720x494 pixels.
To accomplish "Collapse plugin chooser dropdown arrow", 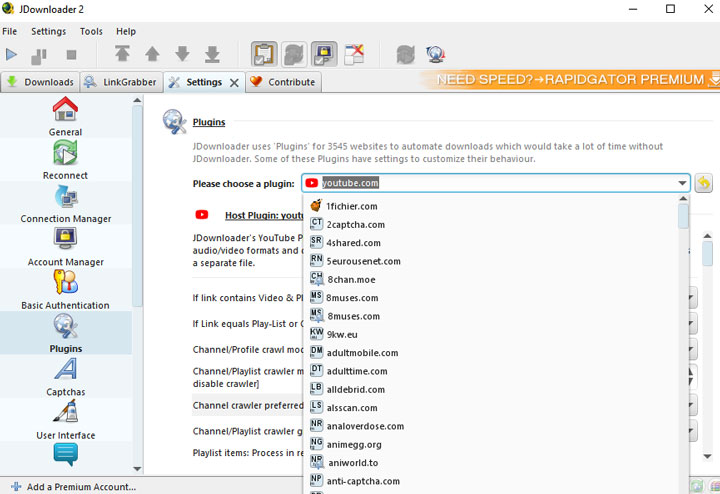I will 682,183.
